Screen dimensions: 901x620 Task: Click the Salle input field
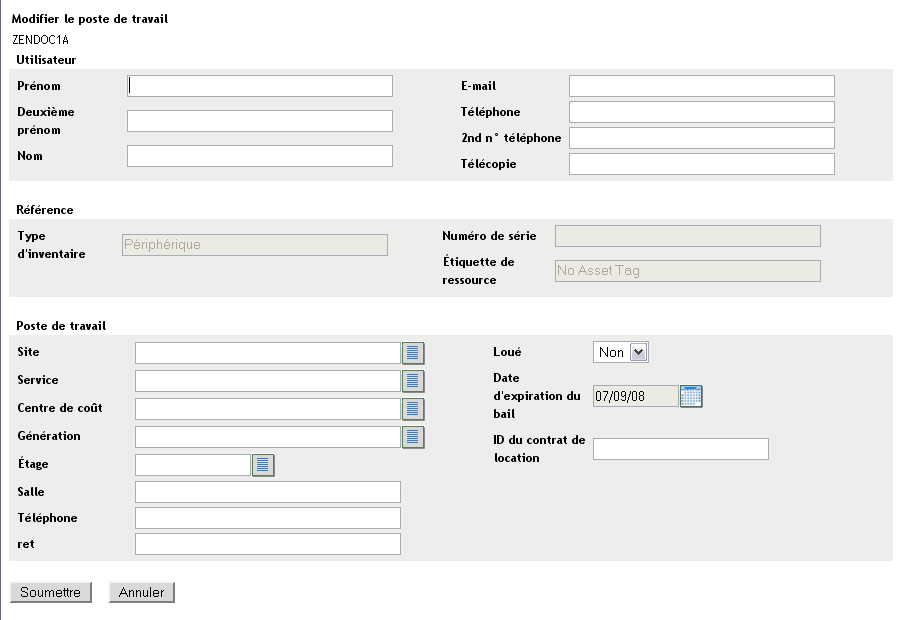267,492
